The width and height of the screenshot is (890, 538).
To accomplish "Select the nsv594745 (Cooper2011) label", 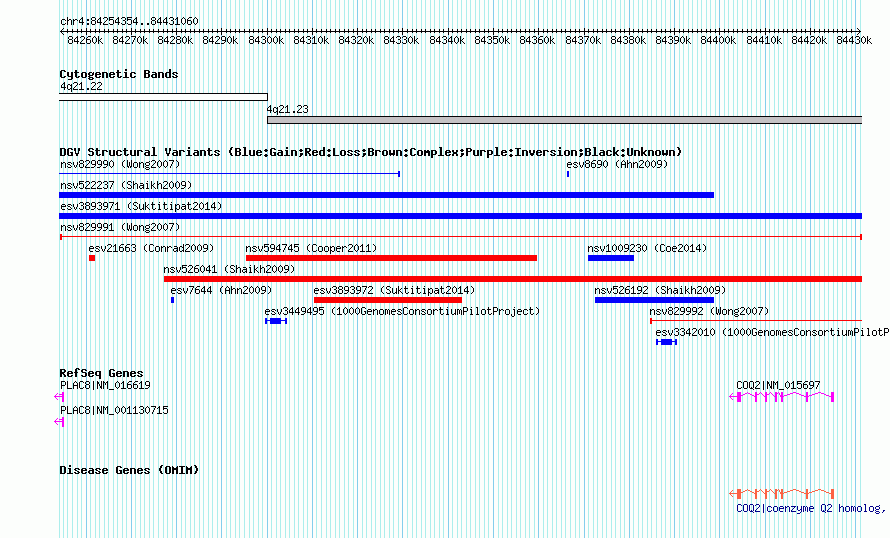I will tap(311, 249).
